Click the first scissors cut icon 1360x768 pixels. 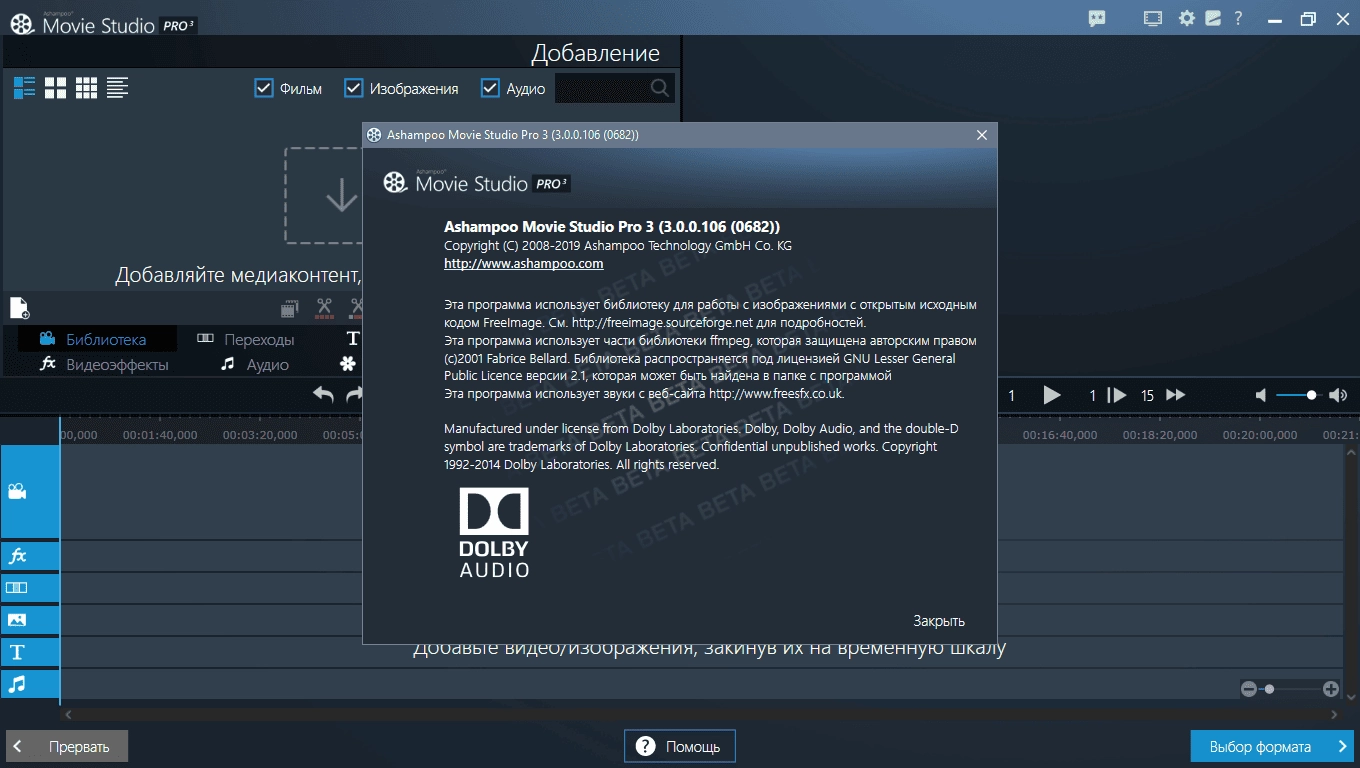pyautogui.click(x=324, y=308)
